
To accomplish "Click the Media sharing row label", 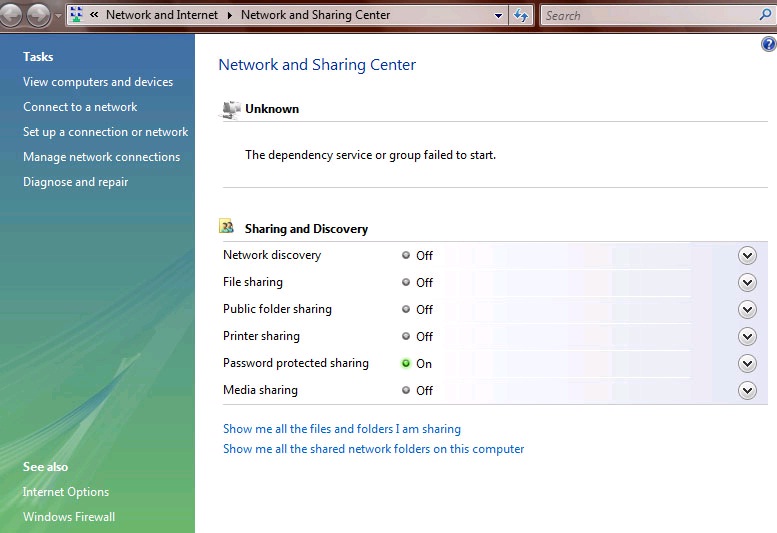I will (x=260, y=390).
